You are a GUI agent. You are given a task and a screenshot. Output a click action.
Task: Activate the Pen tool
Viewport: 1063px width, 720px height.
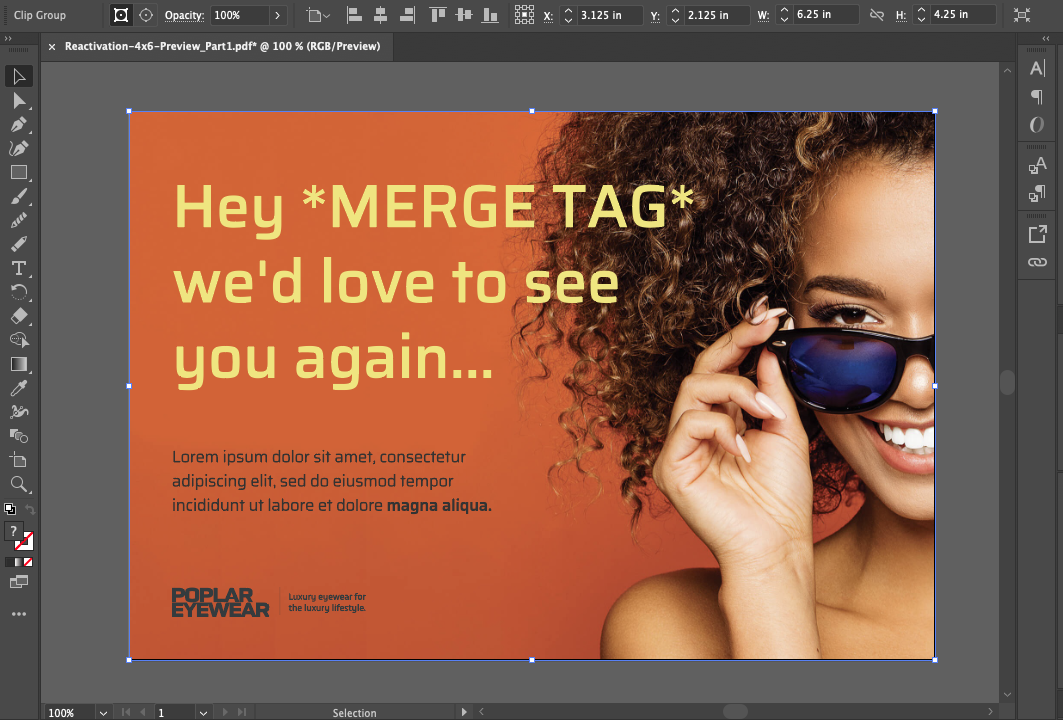(x=18, y=124)
